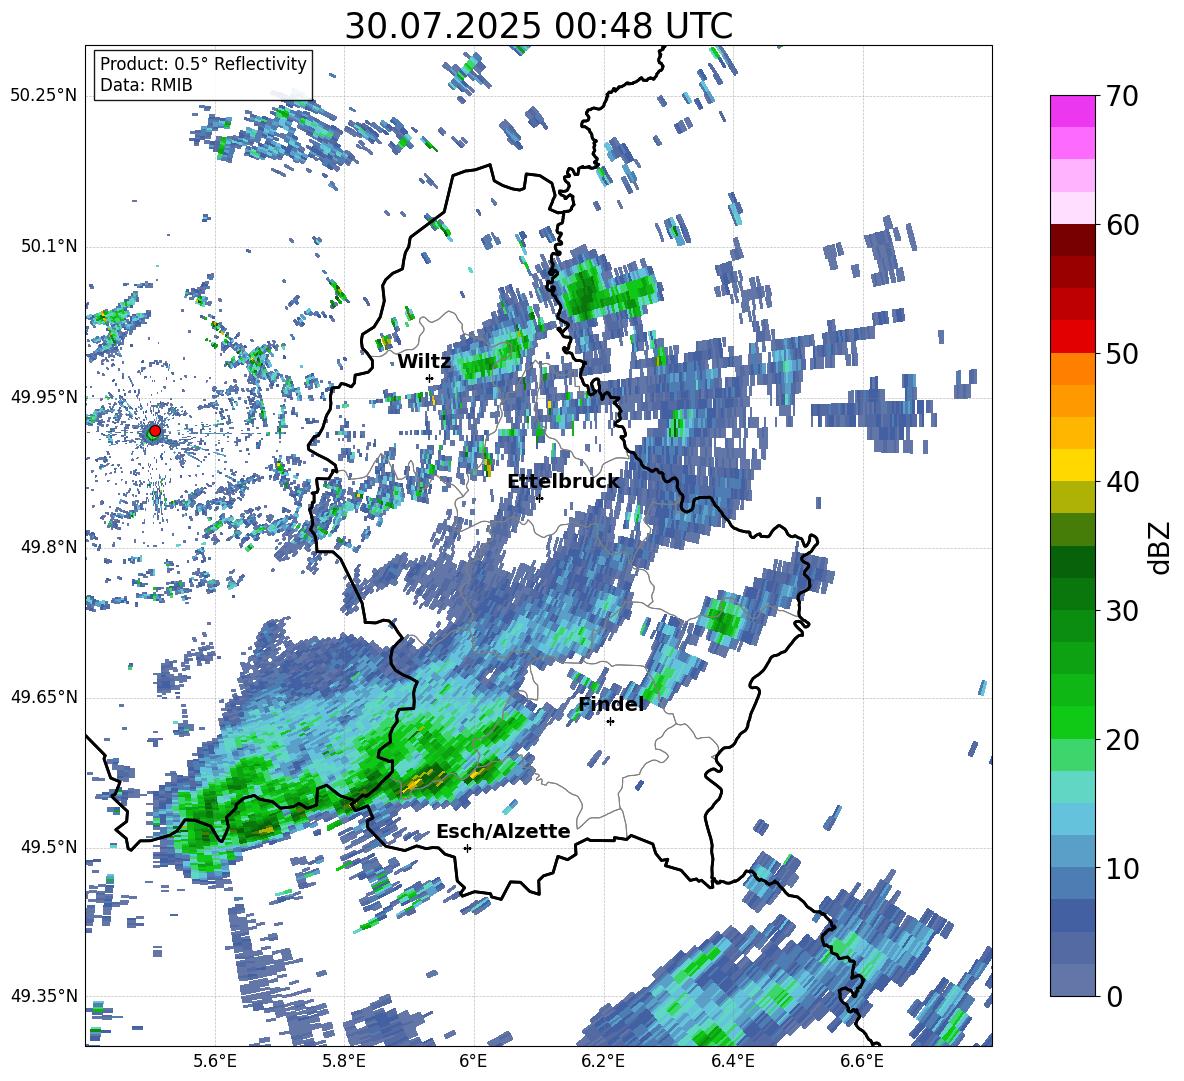Click the 49.8°N latitude label
The width and height of the screenshot is (1184, 1081).
(x=48, y=546)
